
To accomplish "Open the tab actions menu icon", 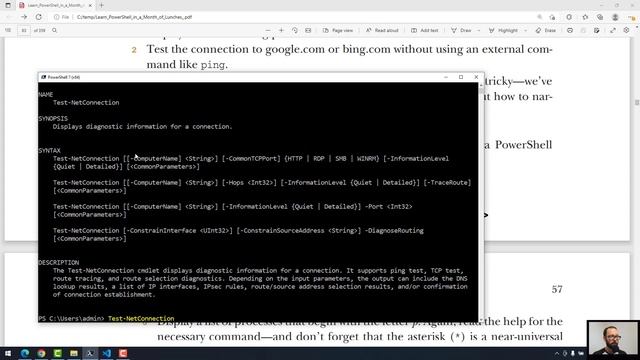I will pos(8,5).
